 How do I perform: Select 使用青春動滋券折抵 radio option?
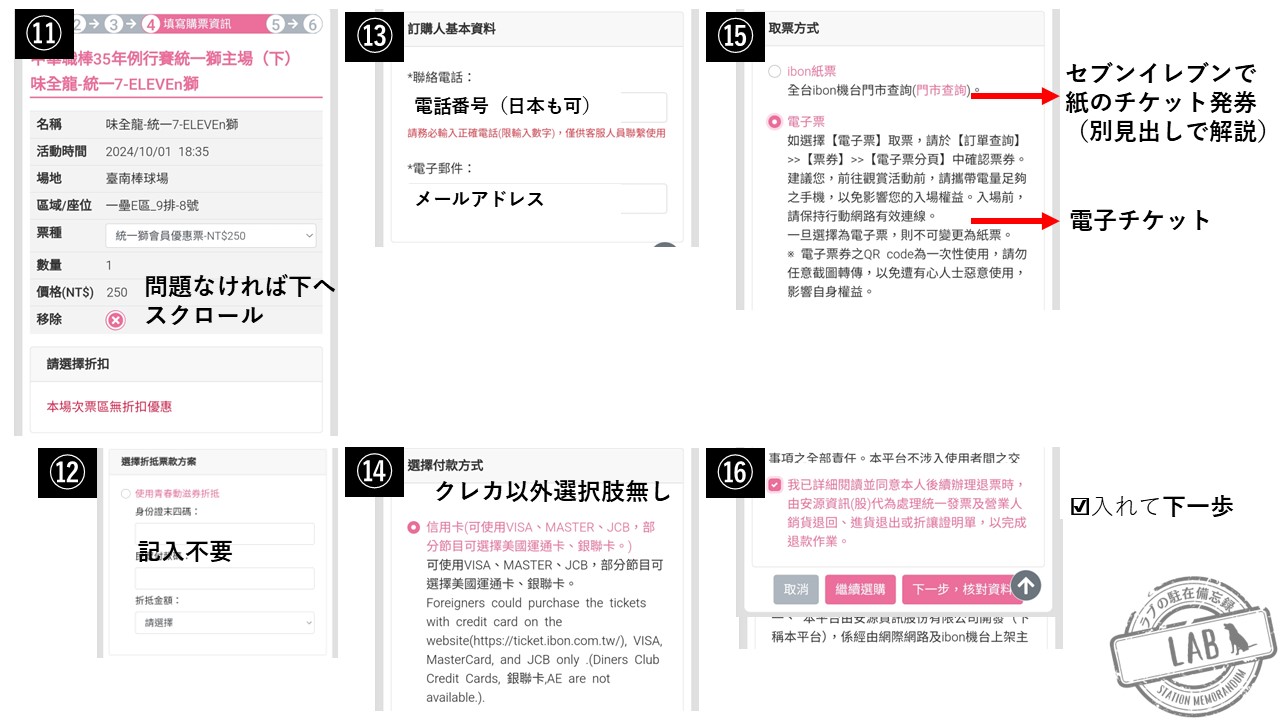coord(125,493)
